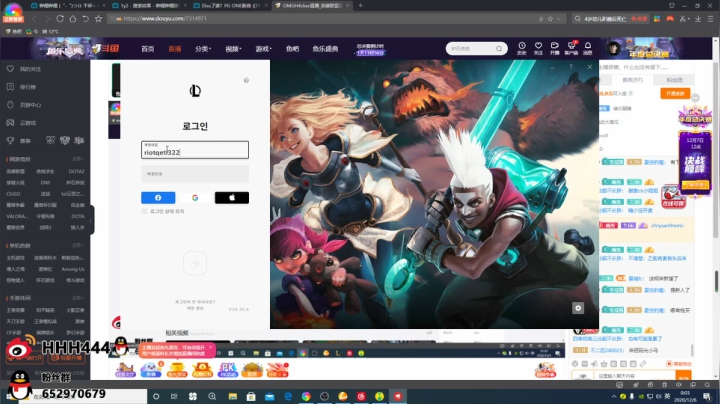Sign in with Google button

click(x=195, y=197)
